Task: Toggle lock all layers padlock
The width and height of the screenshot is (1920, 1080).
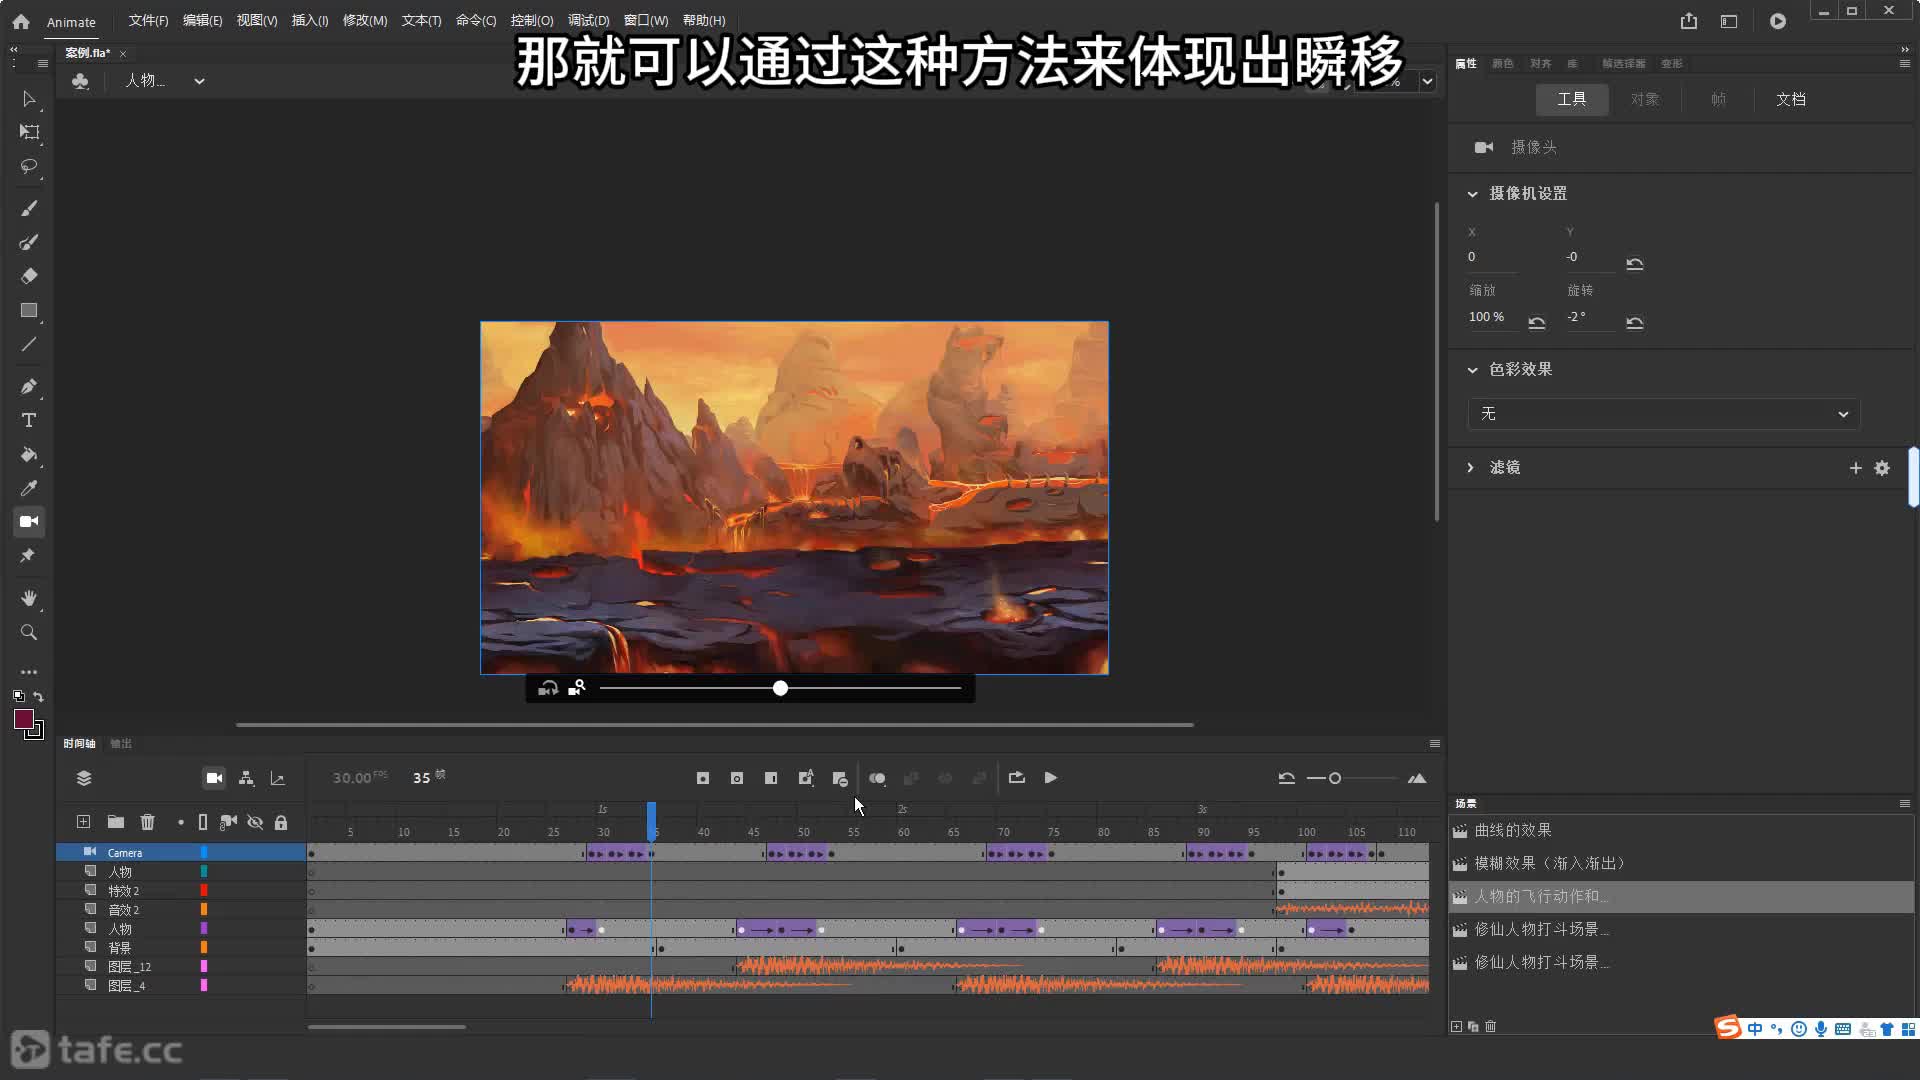Action: (281, 822)
